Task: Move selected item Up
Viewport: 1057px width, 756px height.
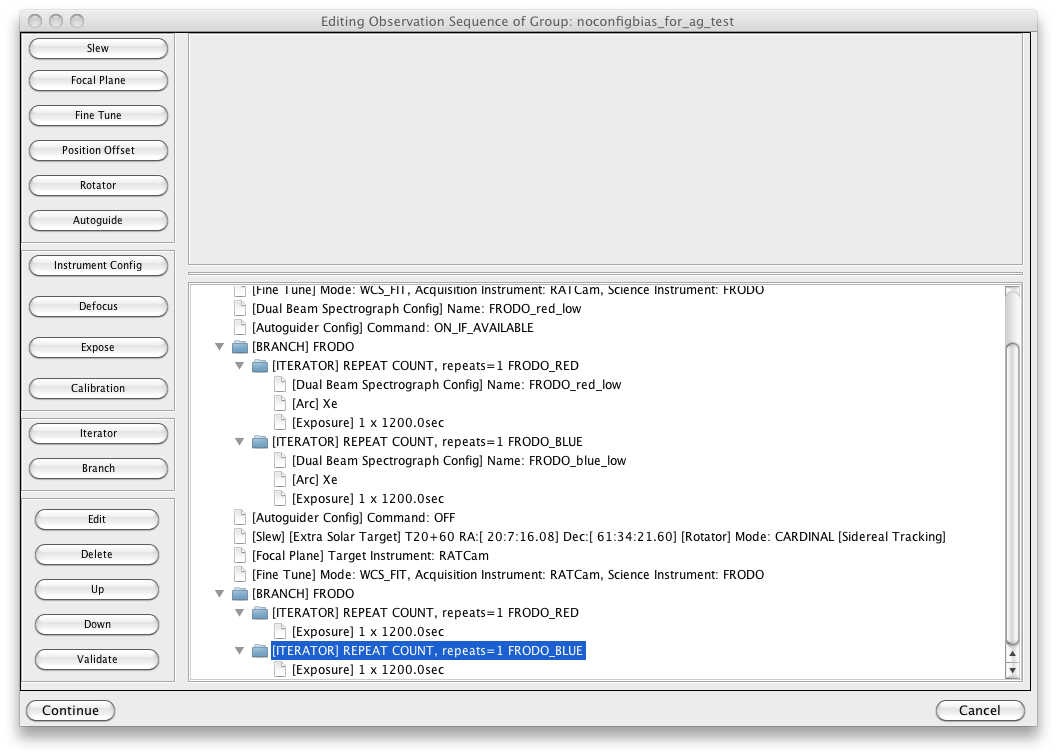Action: point(97,589)
